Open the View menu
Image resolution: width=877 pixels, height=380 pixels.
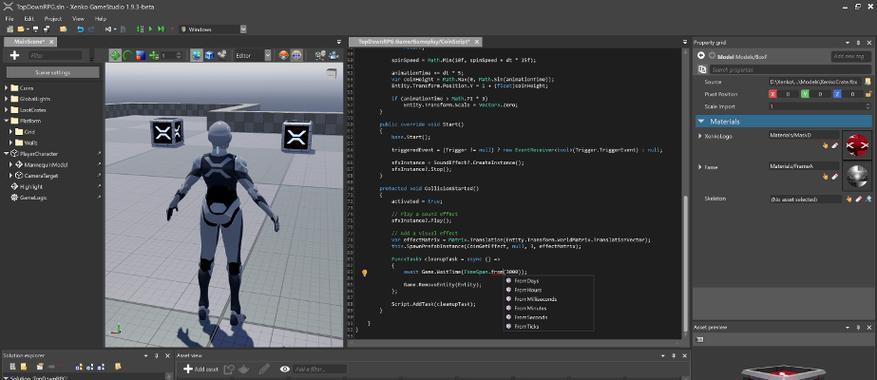pyautogui.click(x=78, y=18)
